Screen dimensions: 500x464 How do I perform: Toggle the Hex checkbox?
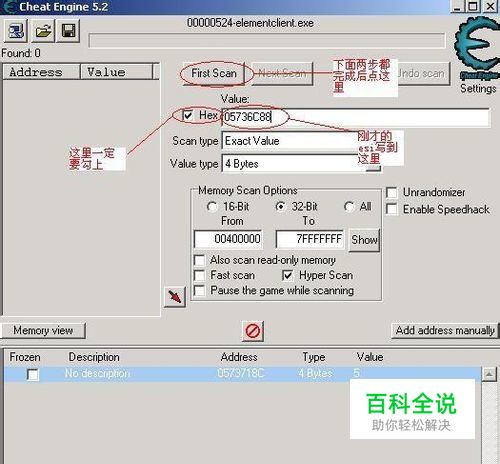click(x=188, y=115)
